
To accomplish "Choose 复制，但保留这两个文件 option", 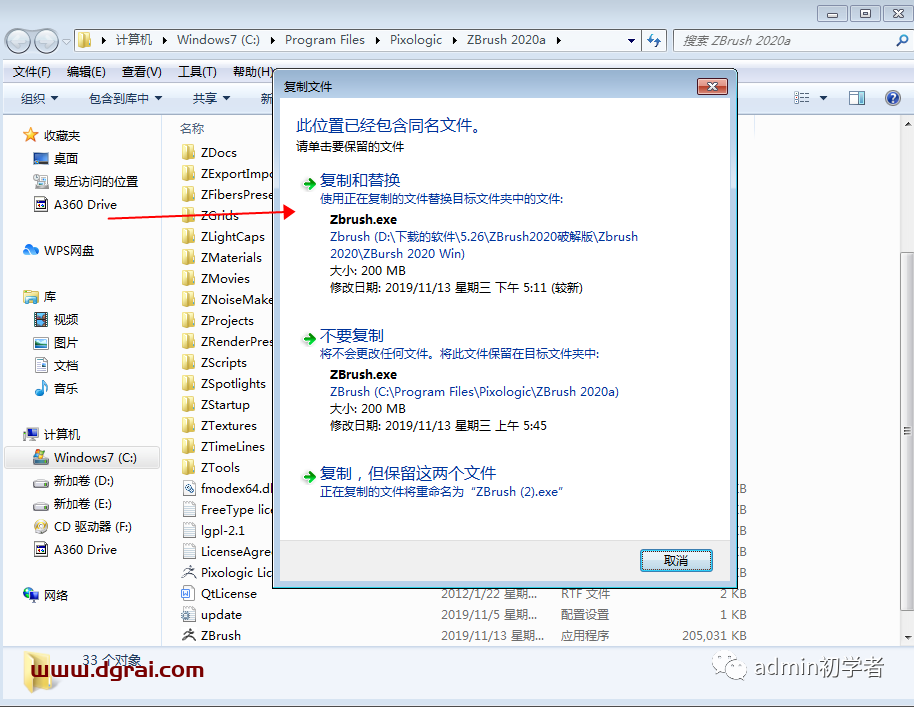I will tap(407, 474).
